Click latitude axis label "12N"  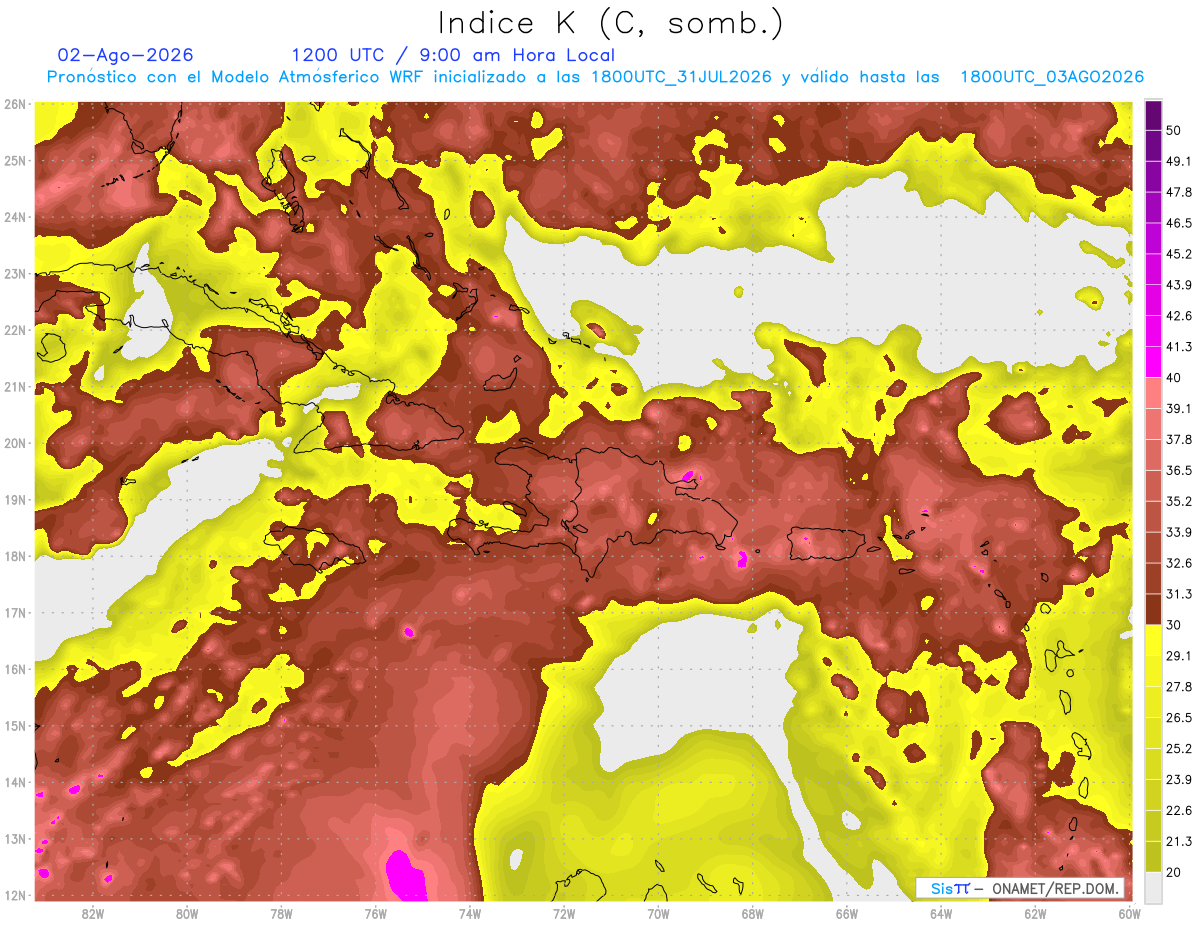point(16,895)
